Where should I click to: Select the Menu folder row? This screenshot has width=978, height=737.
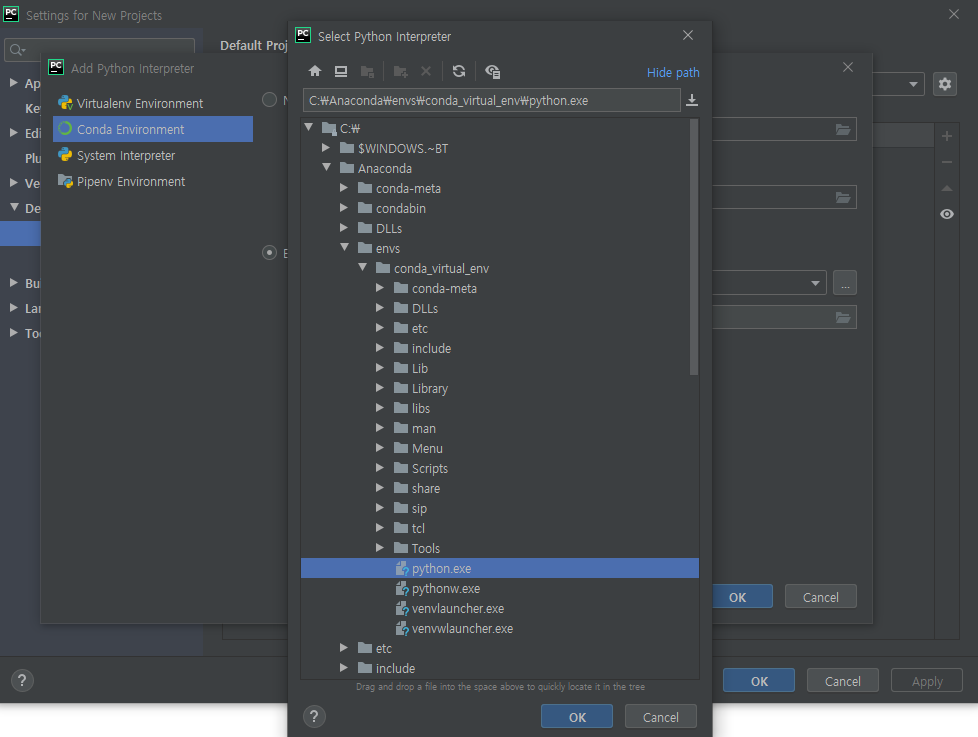click(x=500, y=448)
